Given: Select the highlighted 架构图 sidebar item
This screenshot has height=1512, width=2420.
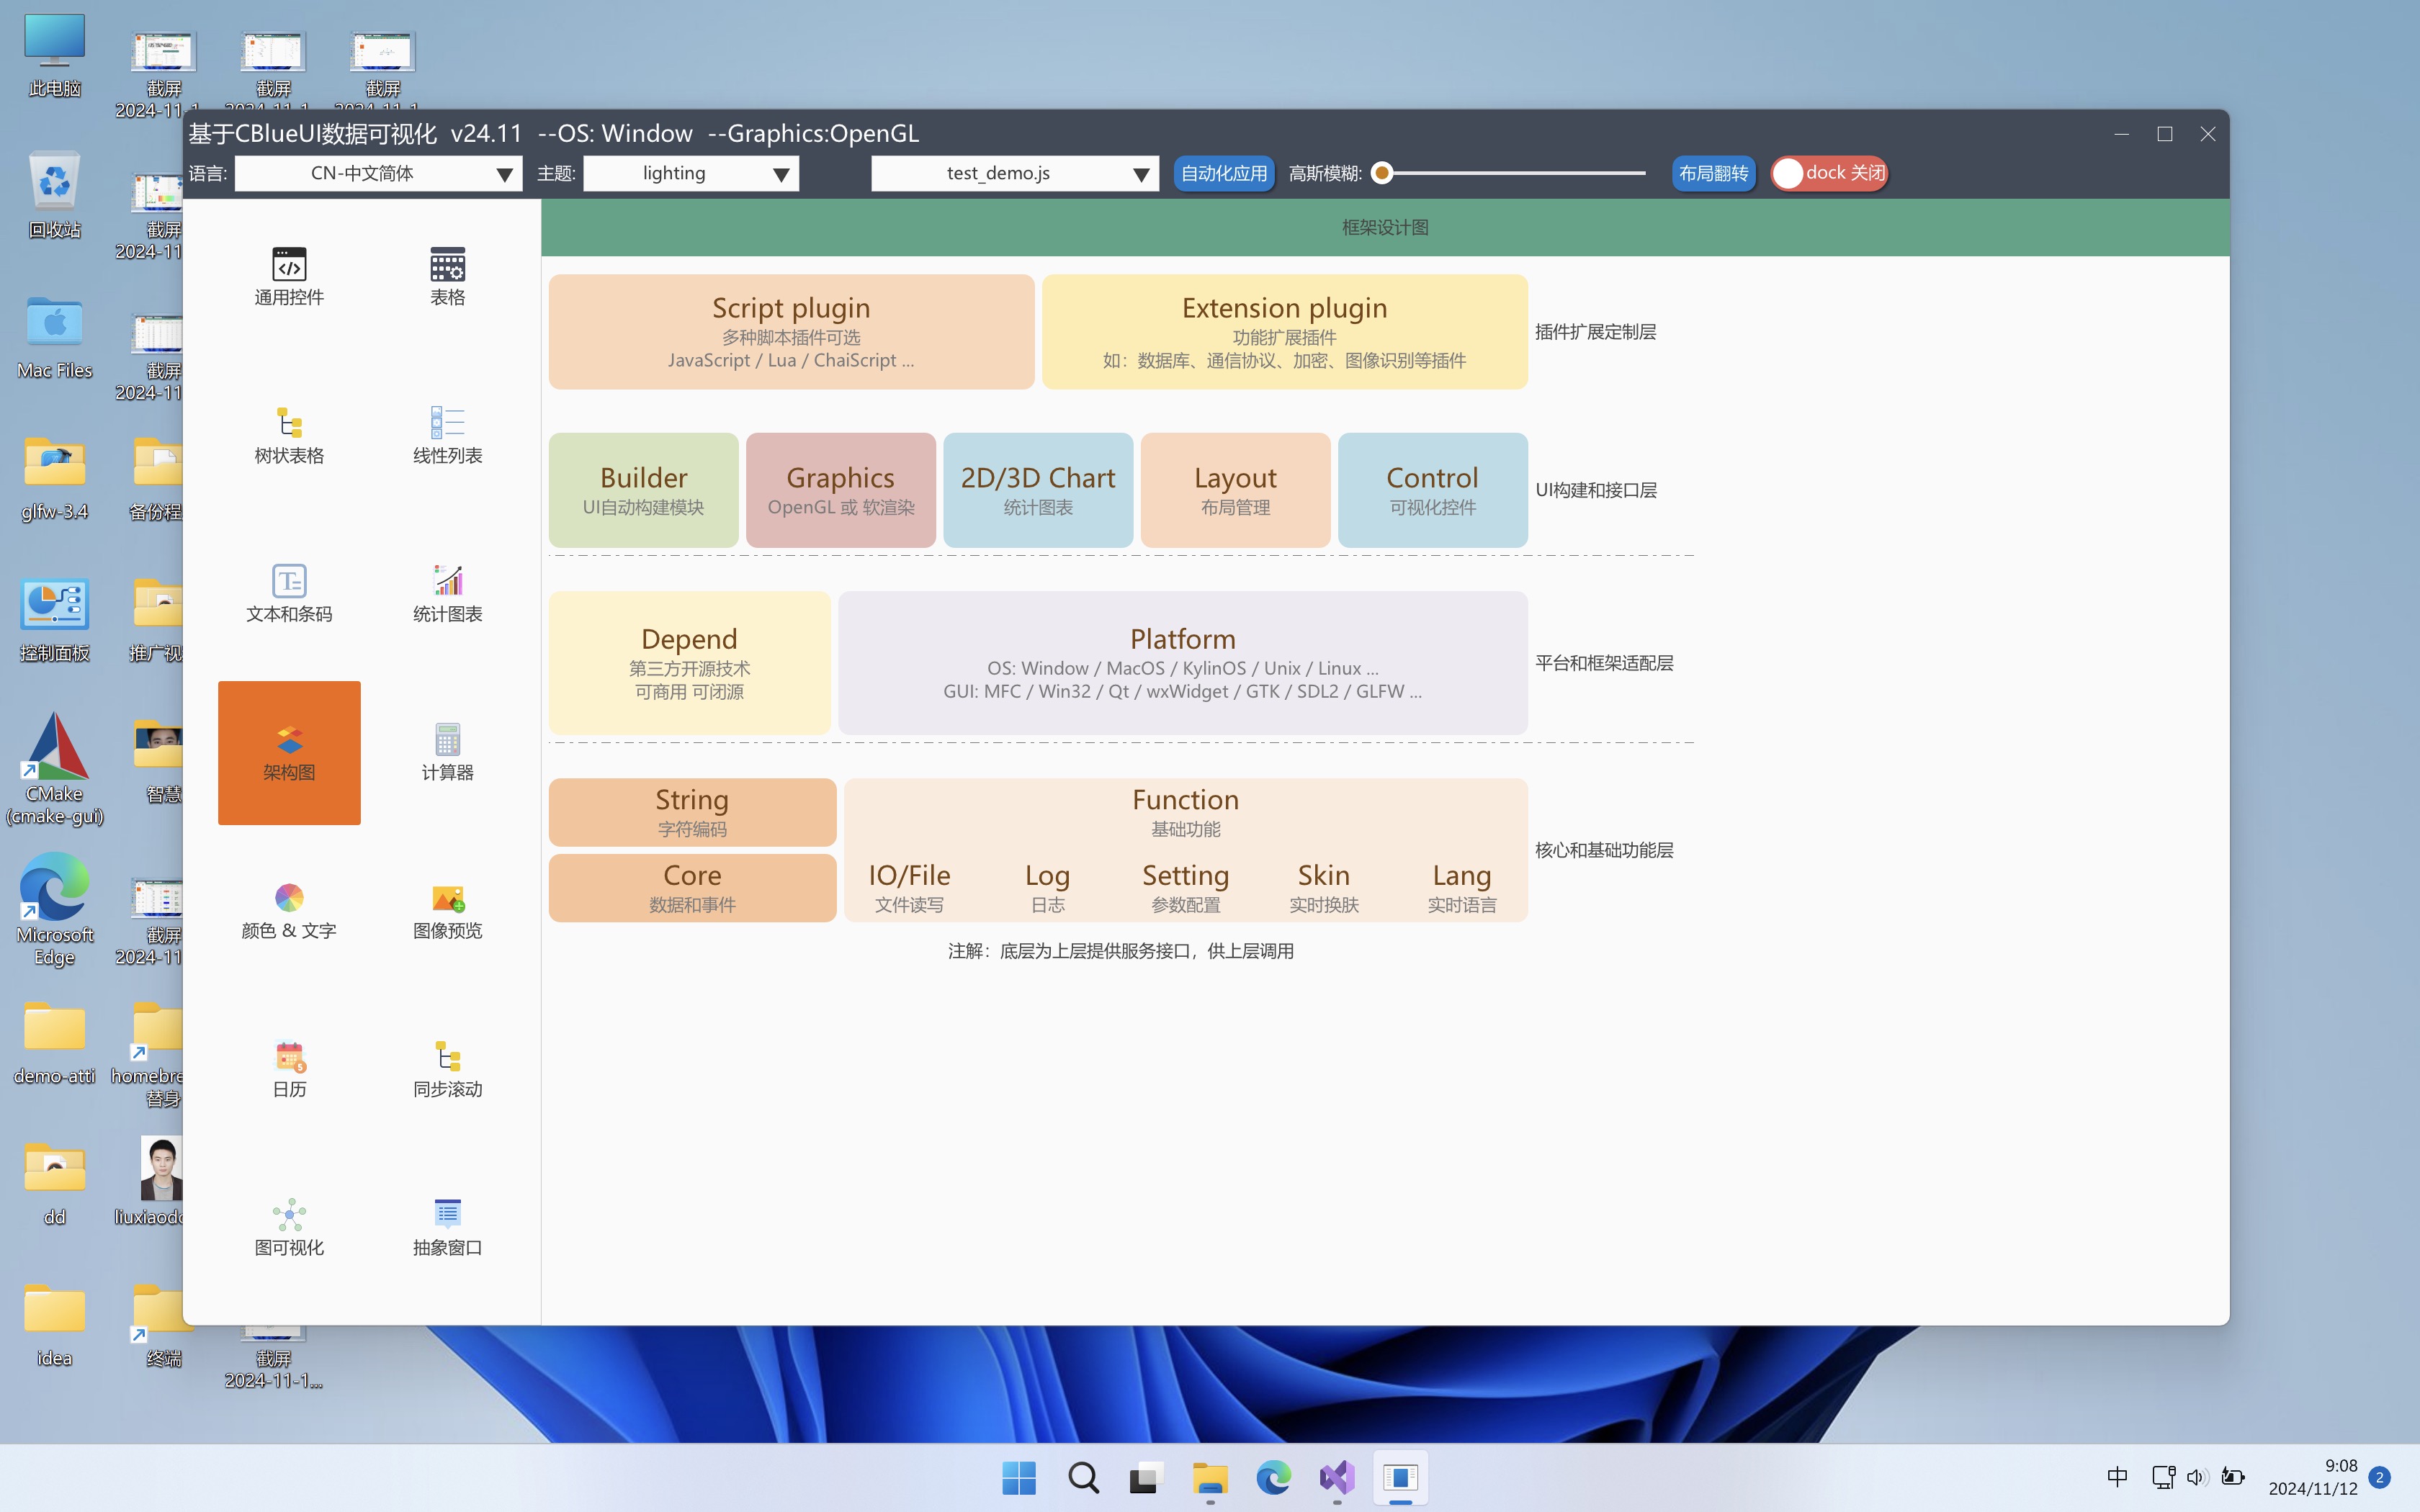Looking at the screenshot, I should [289, 752].
